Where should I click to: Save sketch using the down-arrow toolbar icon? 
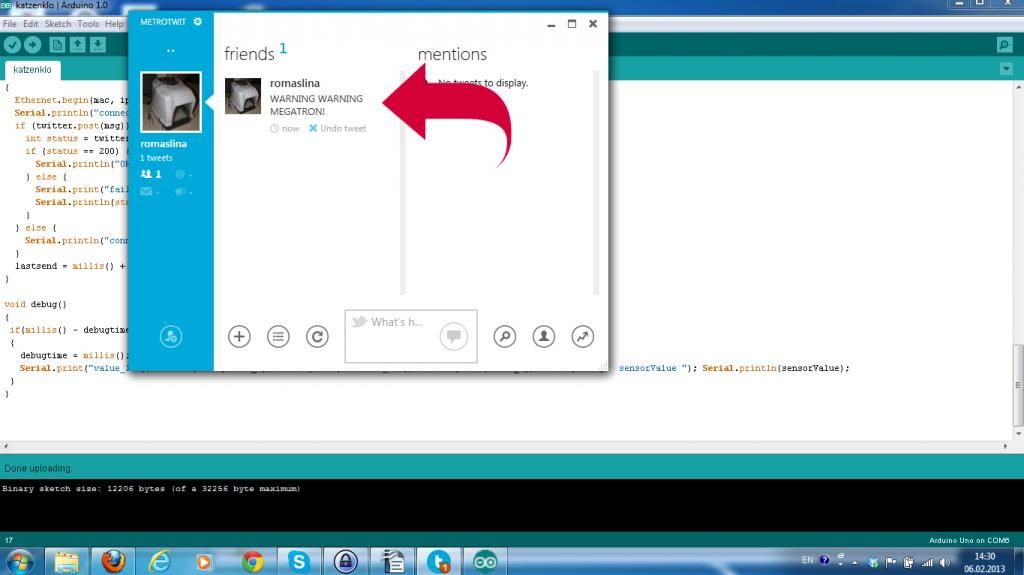click(x=98, y=44)
